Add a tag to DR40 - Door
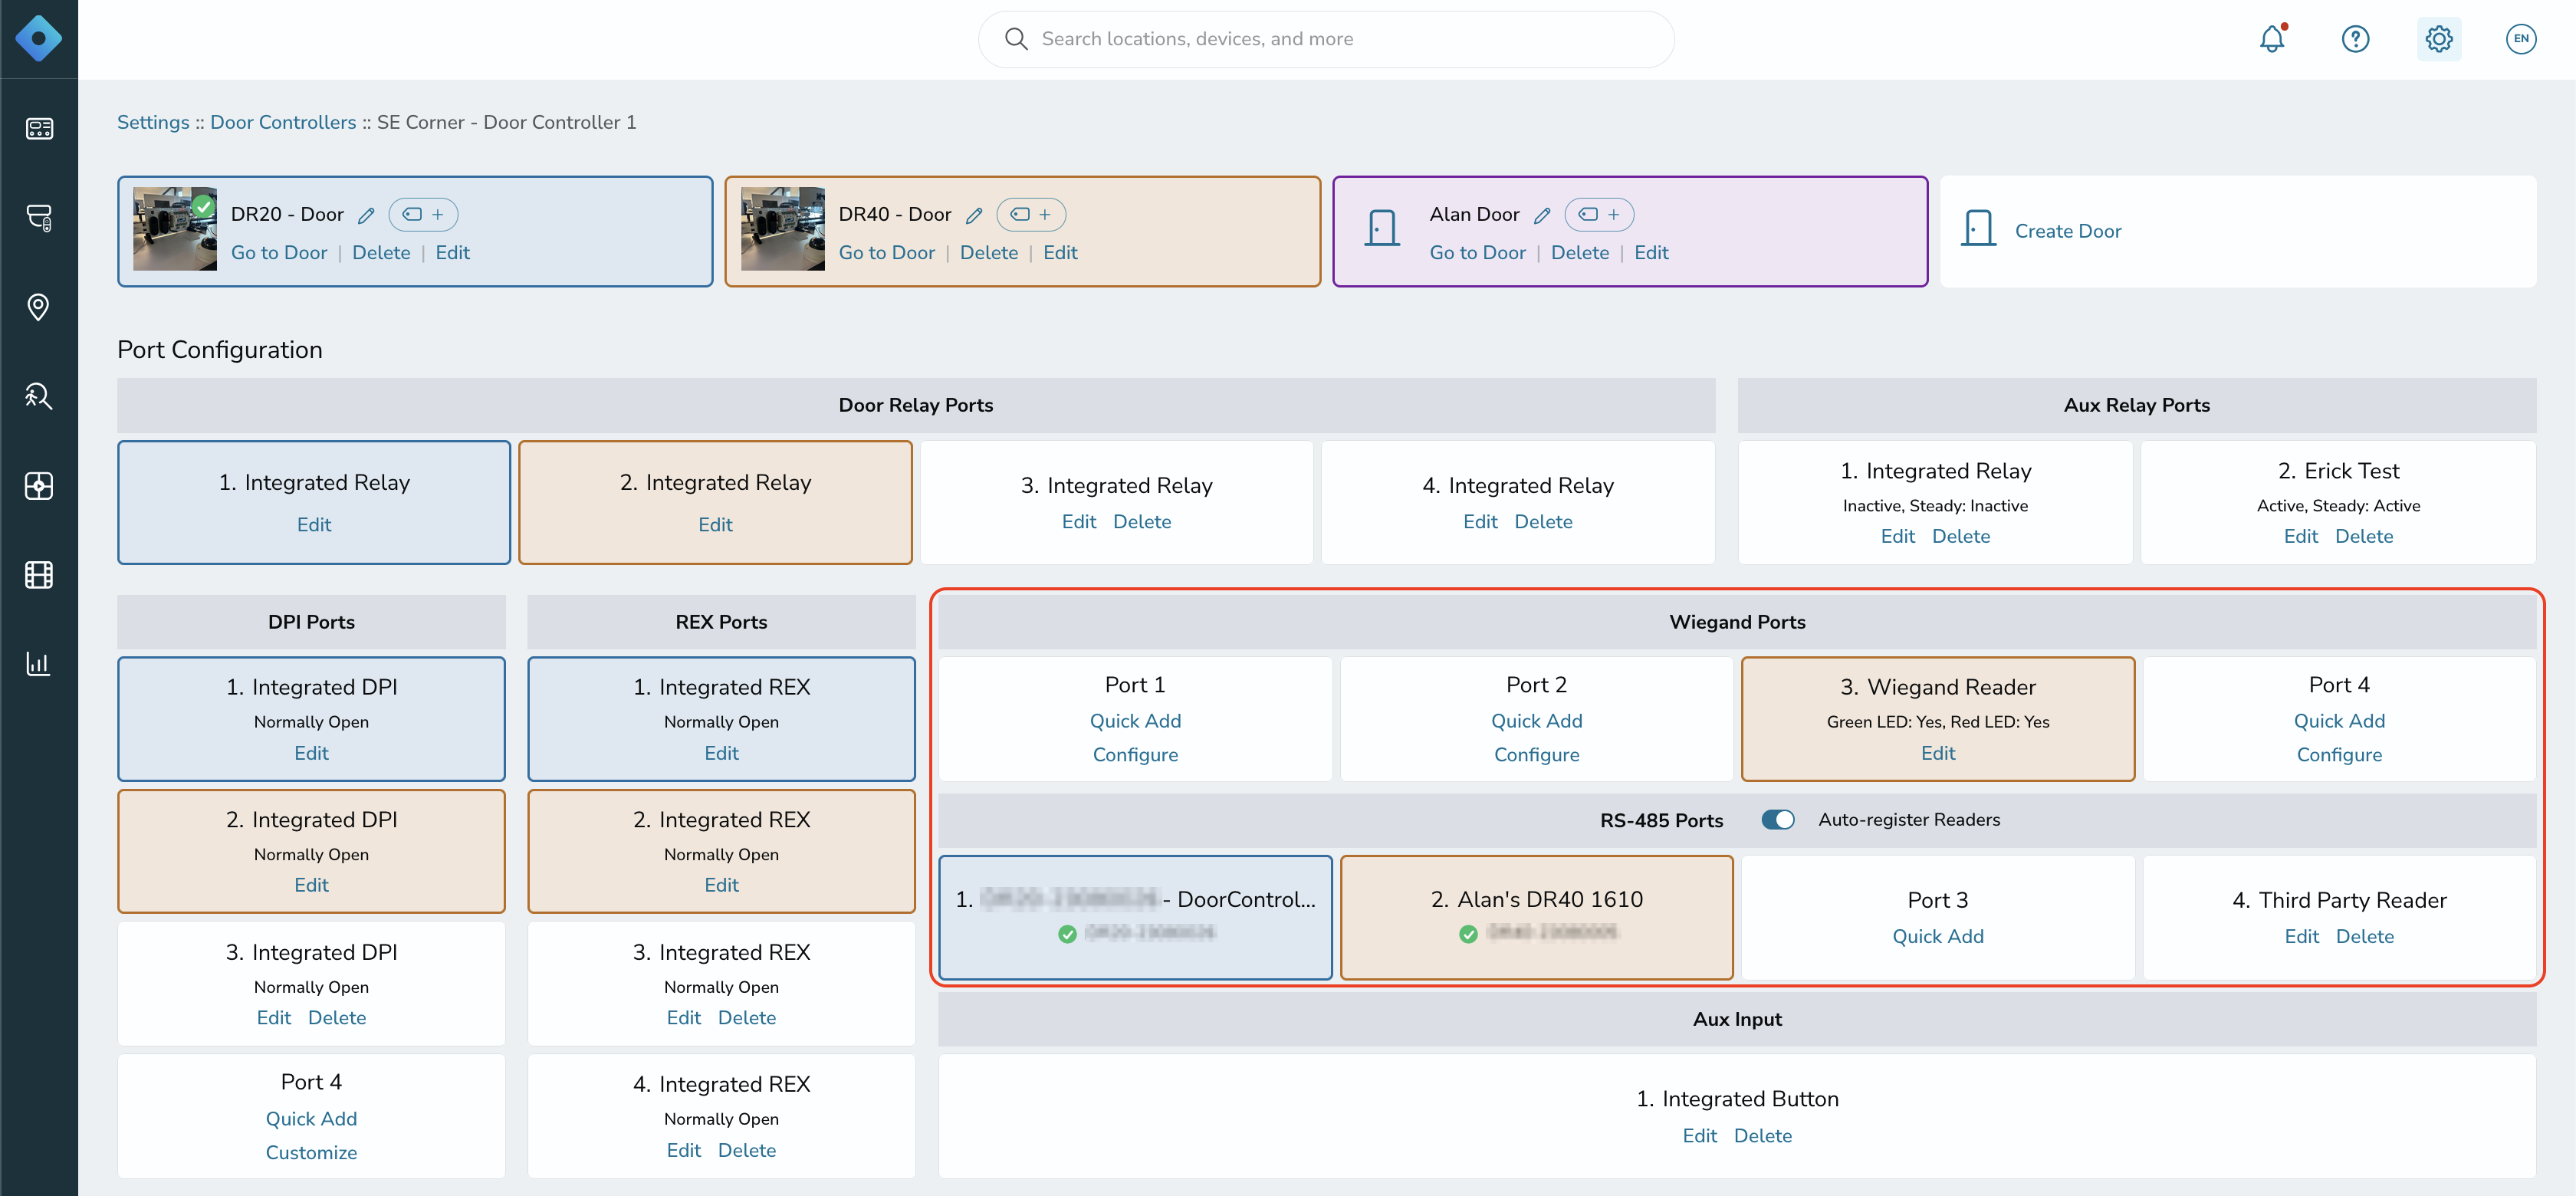 point(1031,214)
